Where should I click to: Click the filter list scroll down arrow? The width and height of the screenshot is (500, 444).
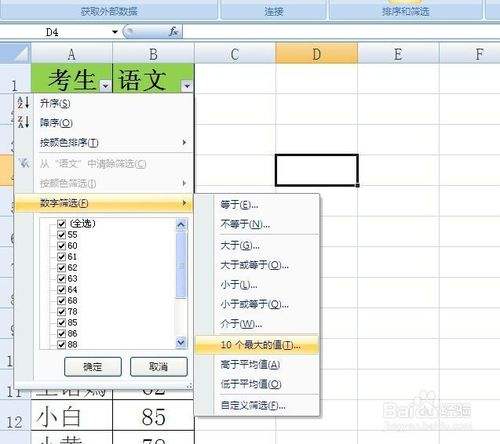tap(181, 342)
